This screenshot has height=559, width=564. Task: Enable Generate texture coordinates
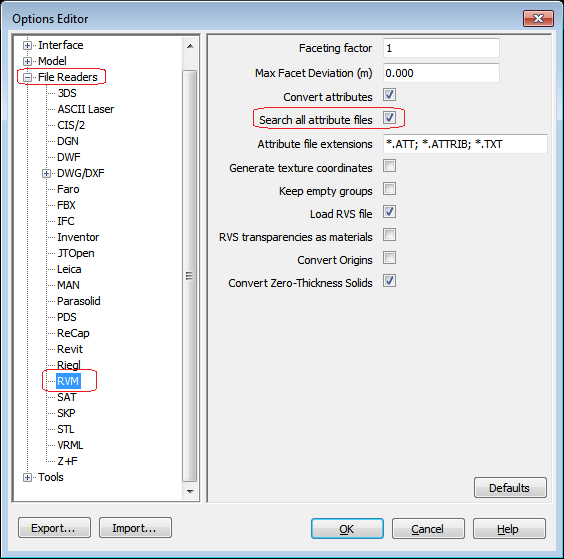point(390,166)
